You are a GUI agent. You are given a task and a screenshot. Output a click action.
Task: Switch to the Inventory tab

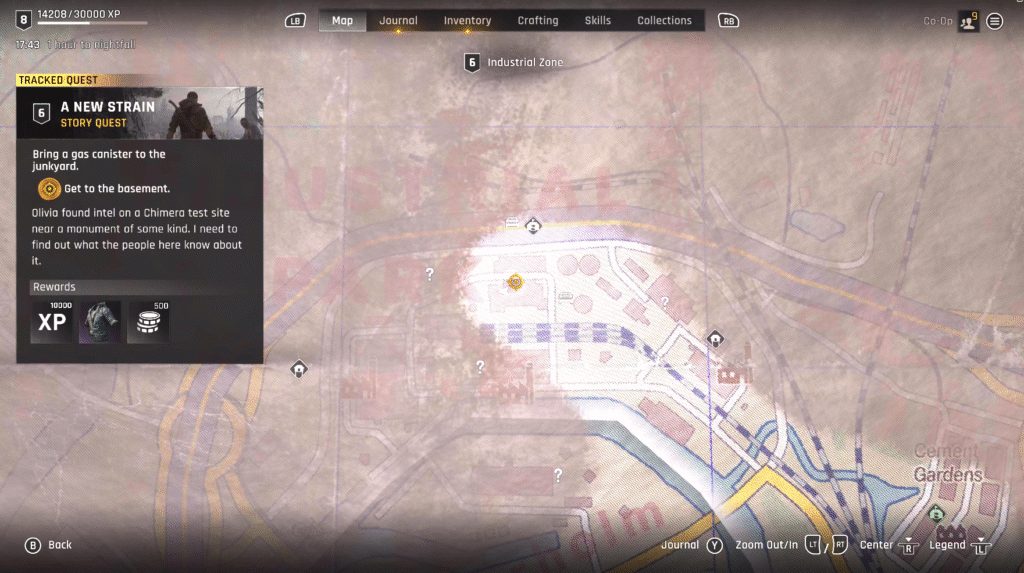(x=467, y=21)
